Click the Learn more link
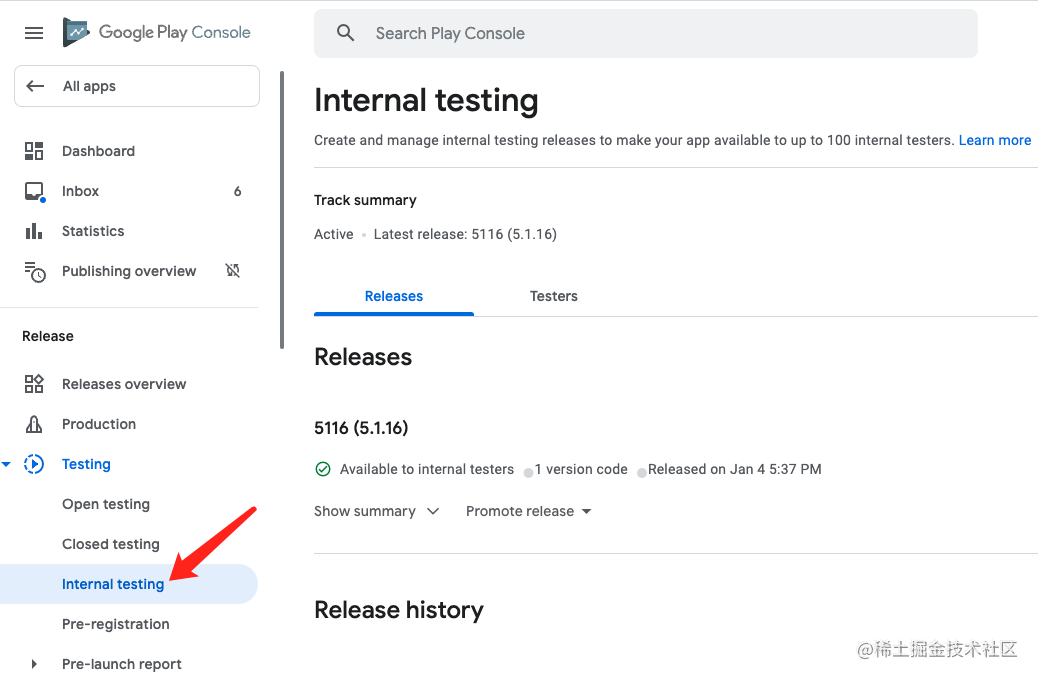1038x680 pixels. point(994,140)
